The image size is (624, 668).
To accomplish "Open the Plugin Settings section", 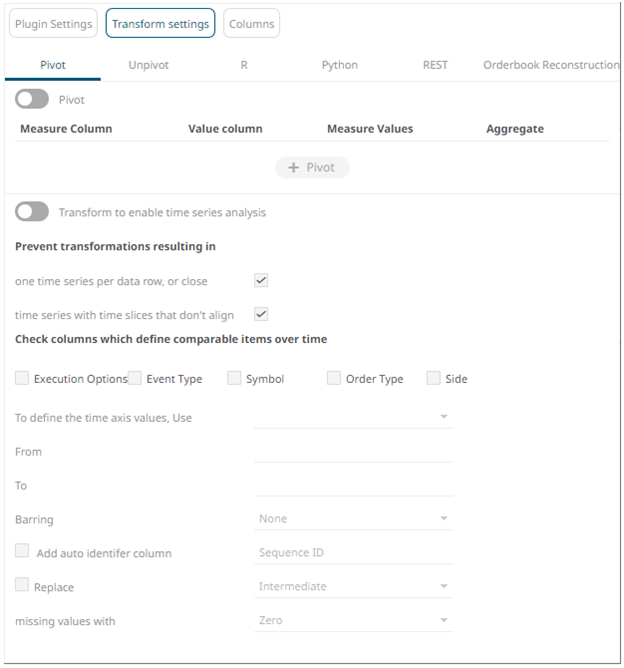I will pyautogui.click(x=53, y=24).
